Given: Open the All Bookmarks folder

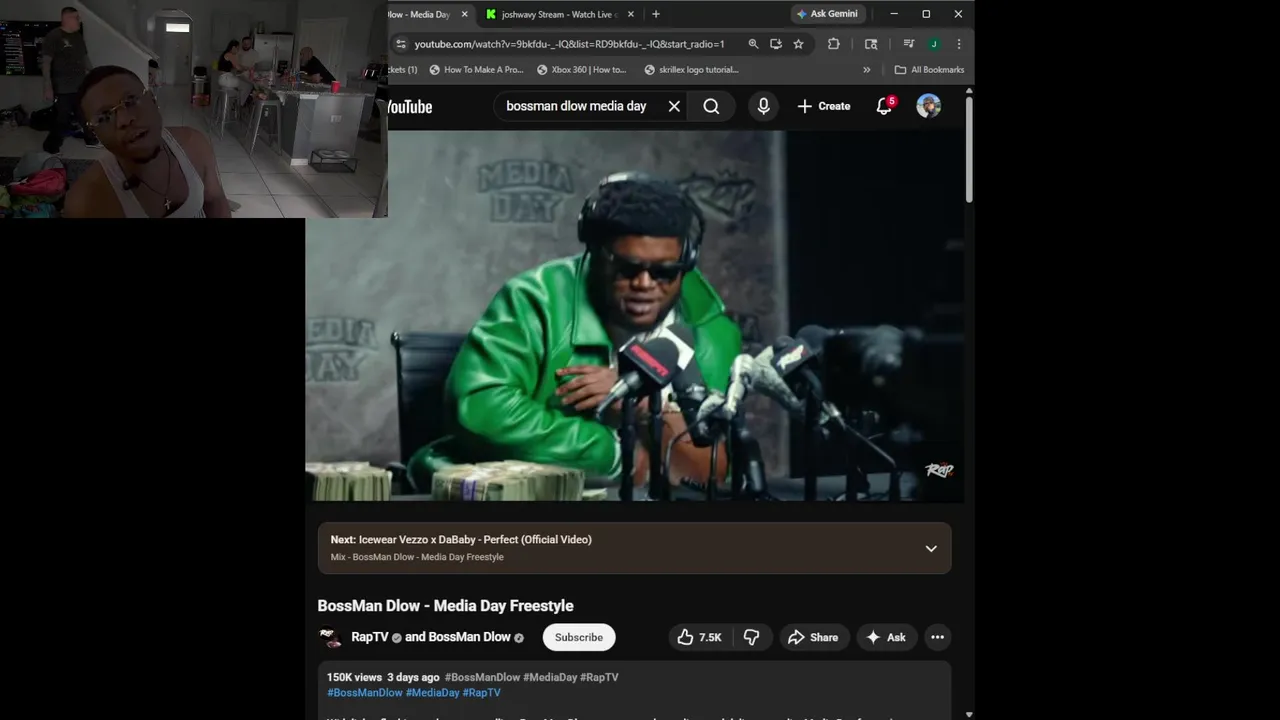Looking at the screenshot, I should pos(929,70).
